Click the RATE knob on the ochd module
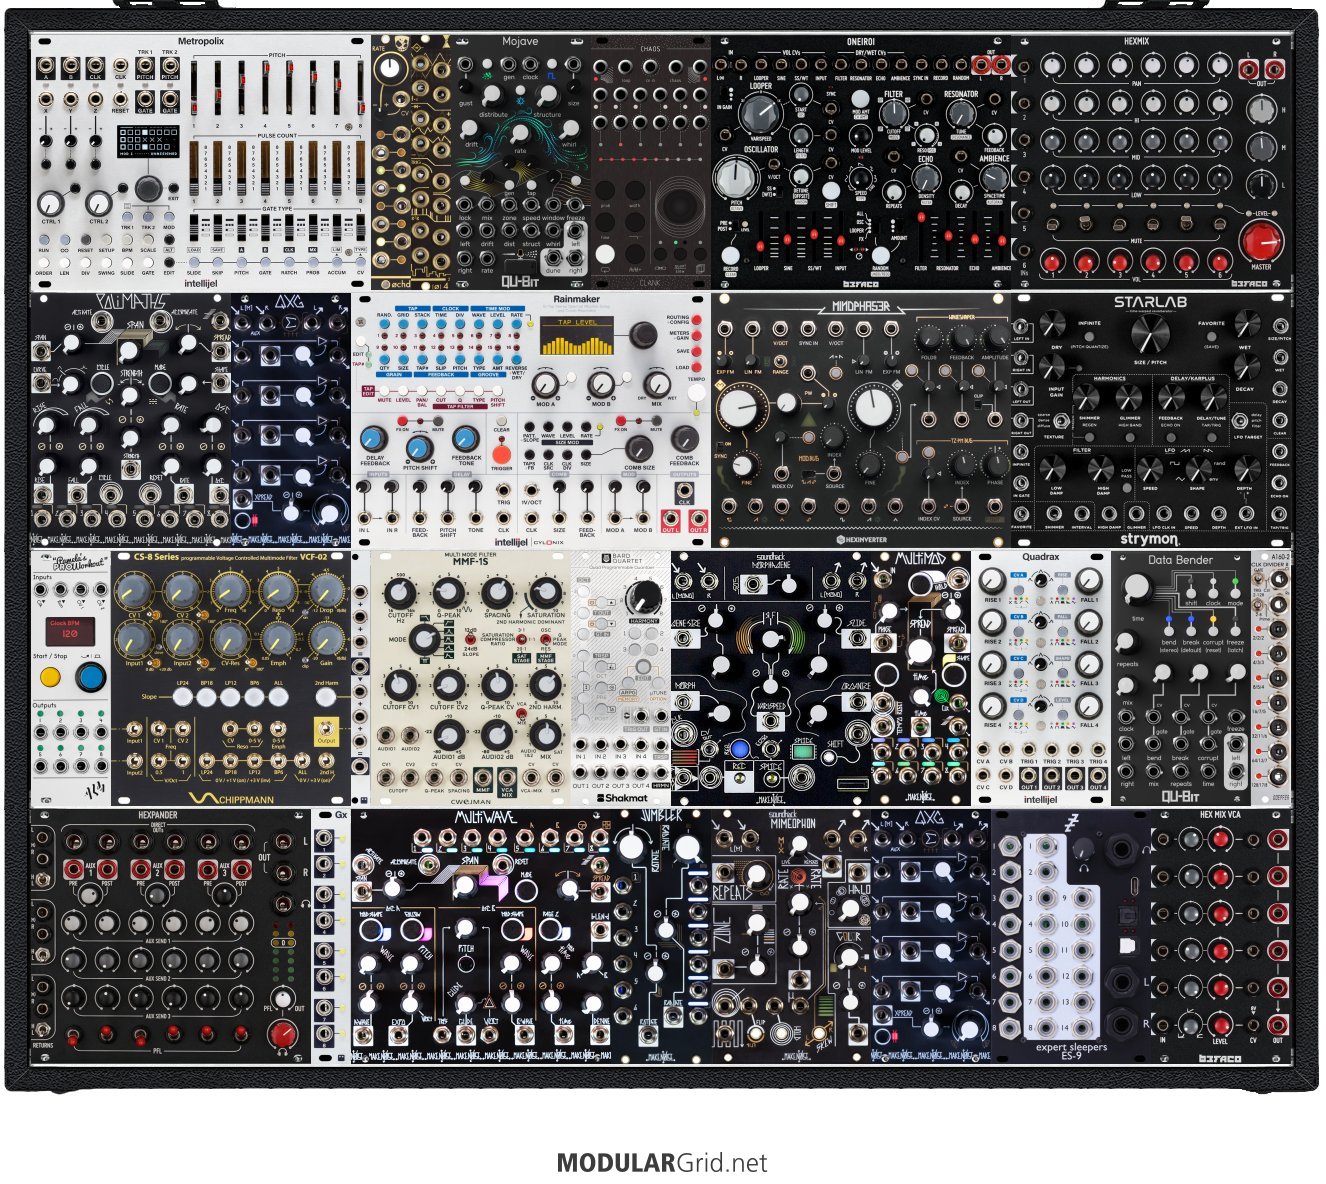 click(390, 67)
